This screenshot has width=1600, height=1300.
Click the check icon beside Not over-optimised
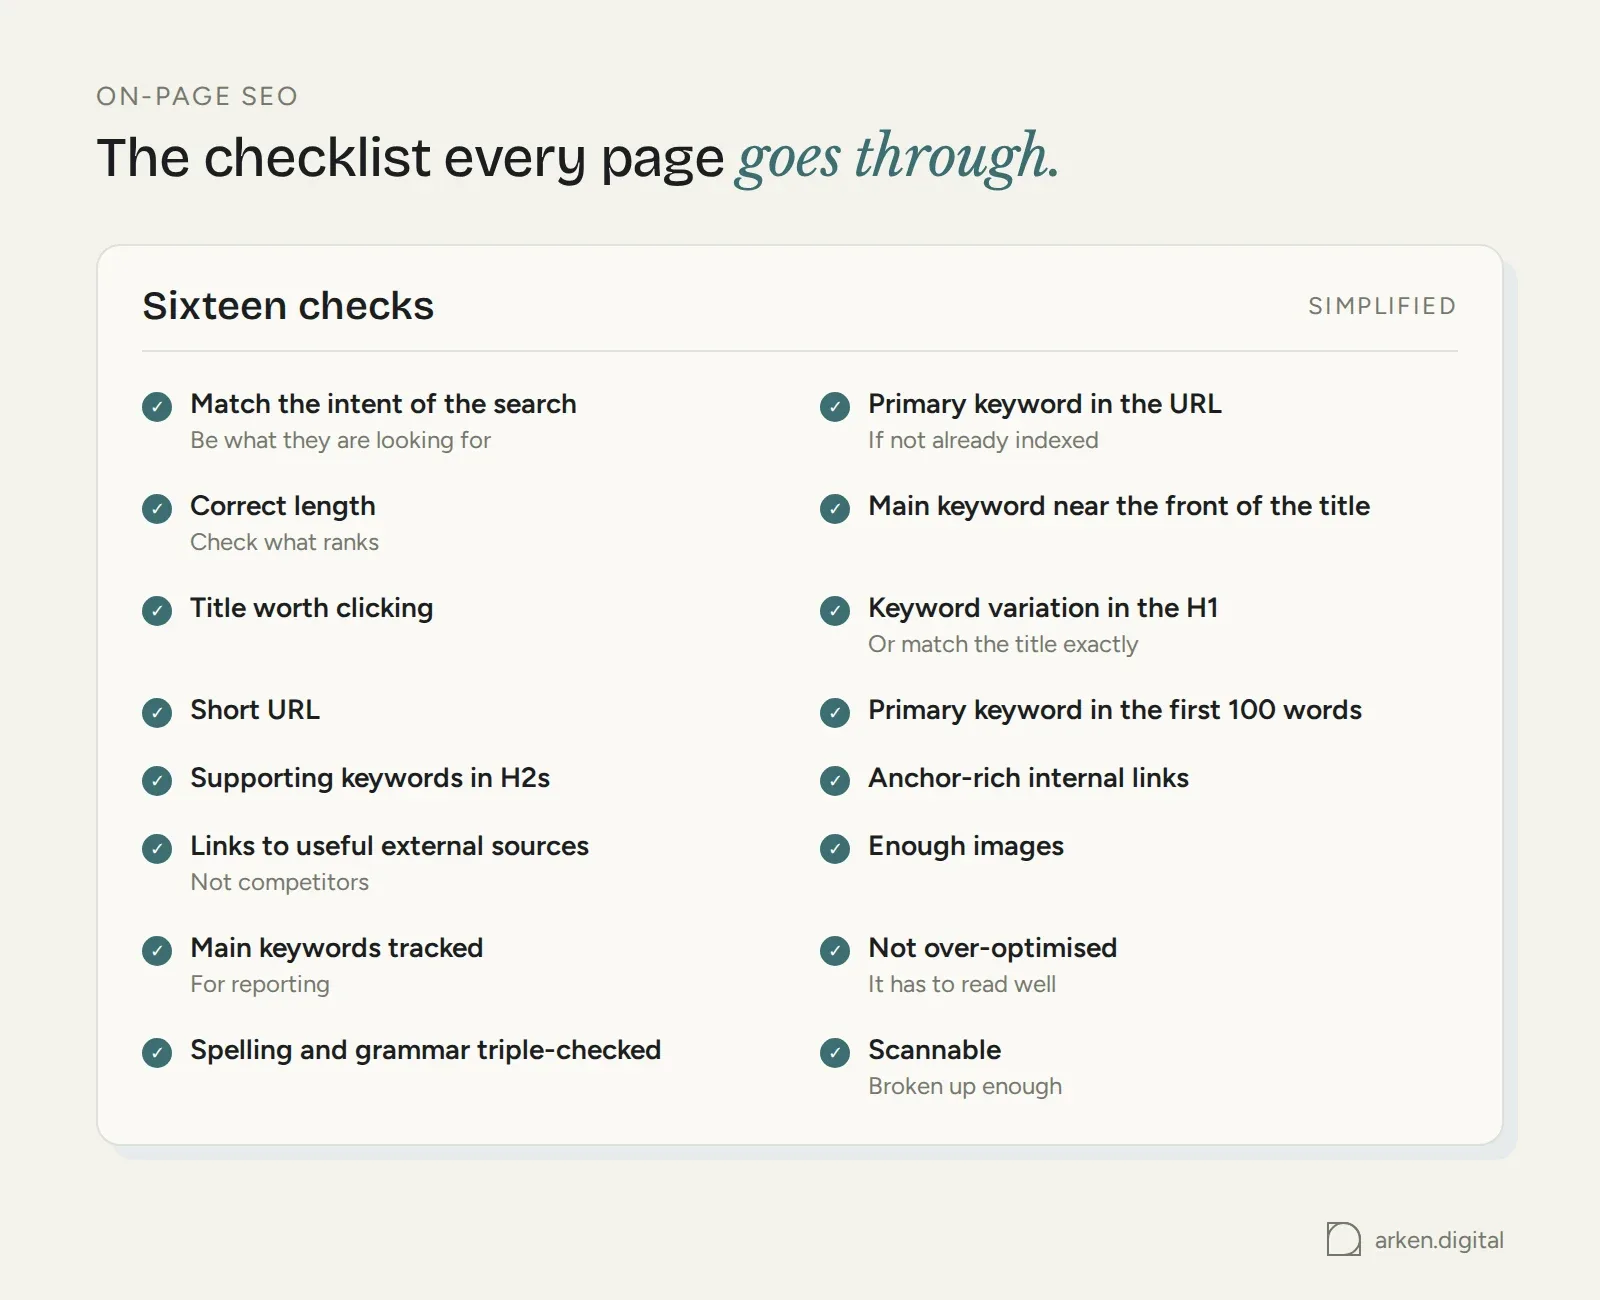tap(835, 951)
